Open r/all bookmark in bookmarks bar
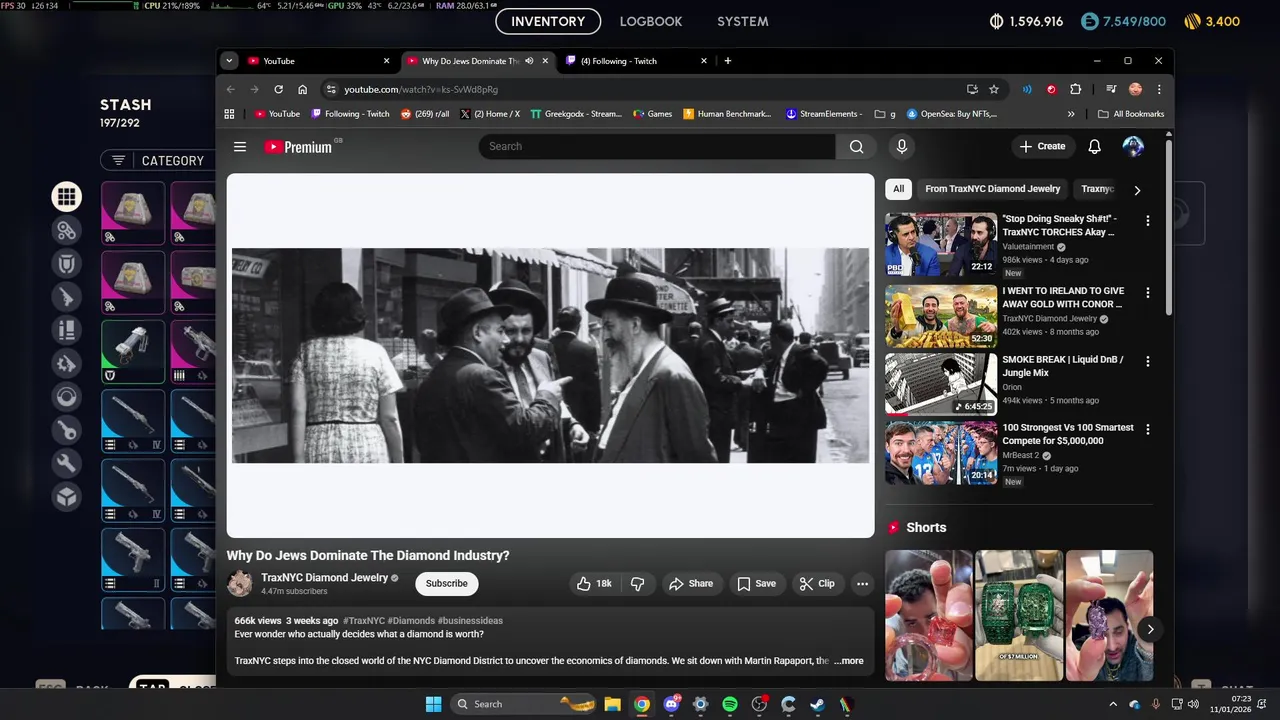Image resolution: width=1280 pixels, height=720 pixels. pyautogui.click(x=425, y=114)
